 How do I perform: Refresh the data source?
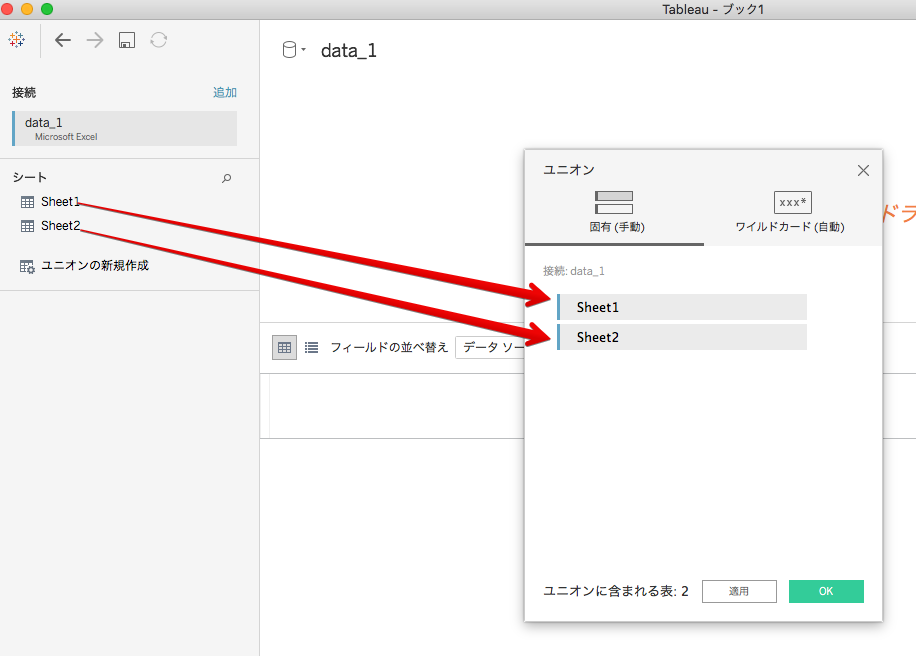point(160,40)
